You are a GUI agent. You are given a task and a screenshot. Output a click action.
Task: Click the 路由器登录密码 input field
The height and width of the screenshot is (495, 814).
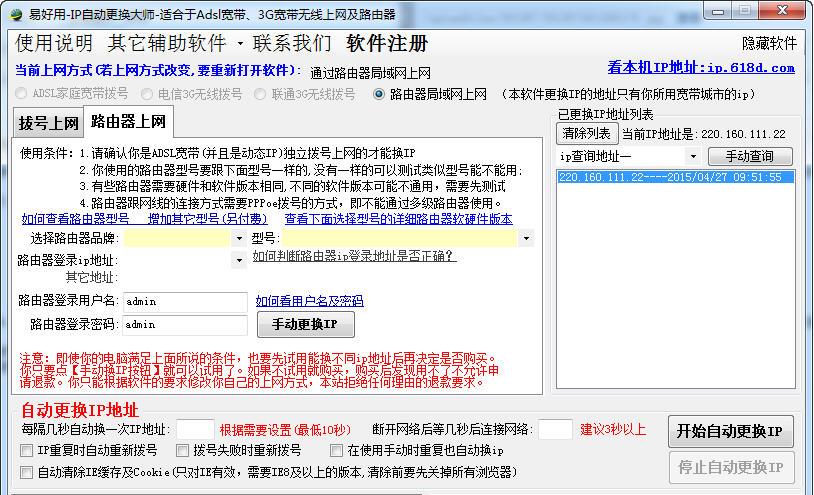(x=185, y=325)
